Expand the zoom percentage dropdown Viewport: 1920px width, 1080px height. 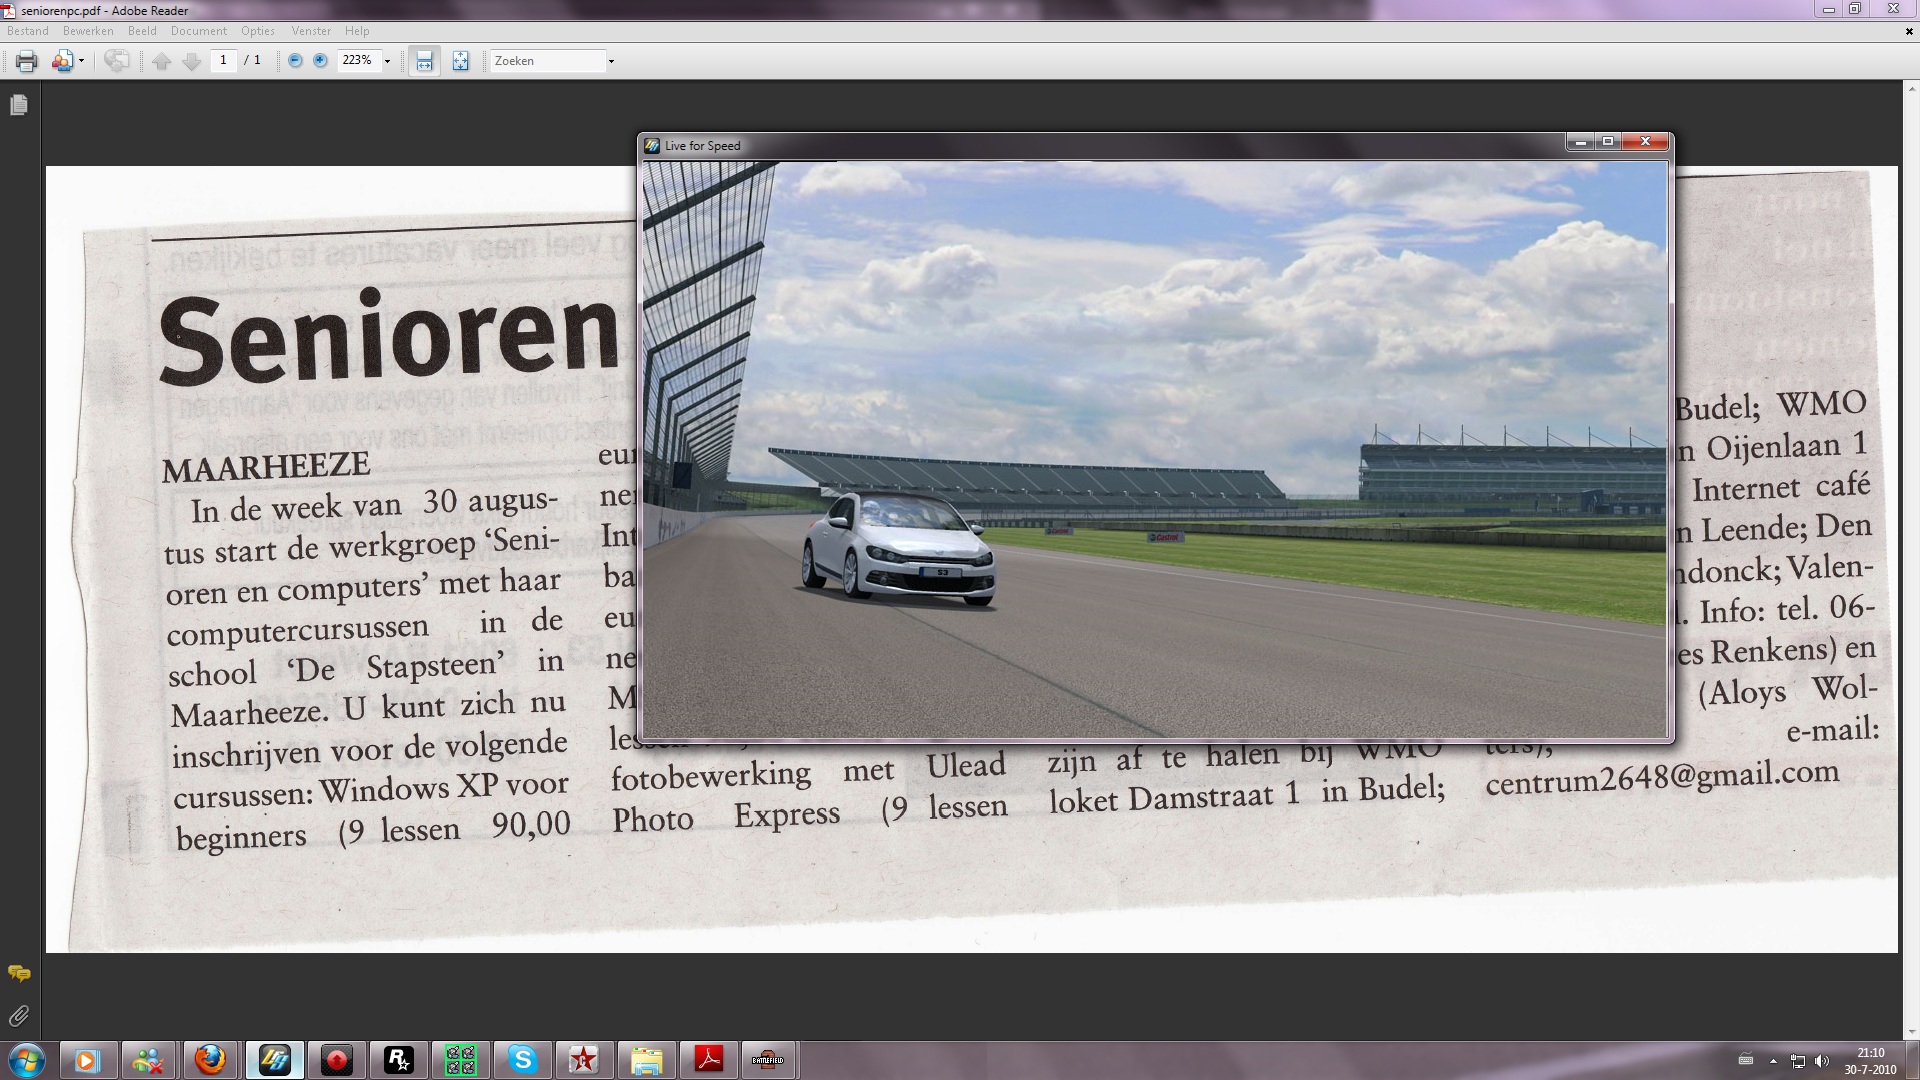point(387,61)
